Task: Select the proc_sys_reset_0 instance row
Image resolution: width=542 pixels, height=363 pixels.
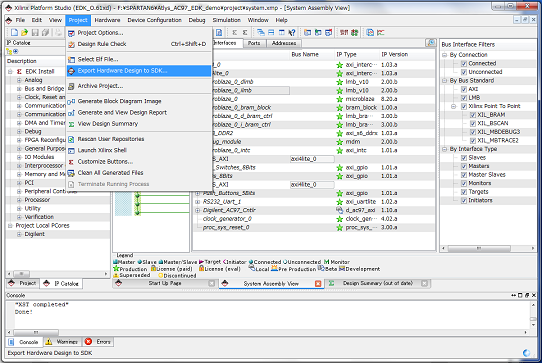Action: tap(314, 227)
